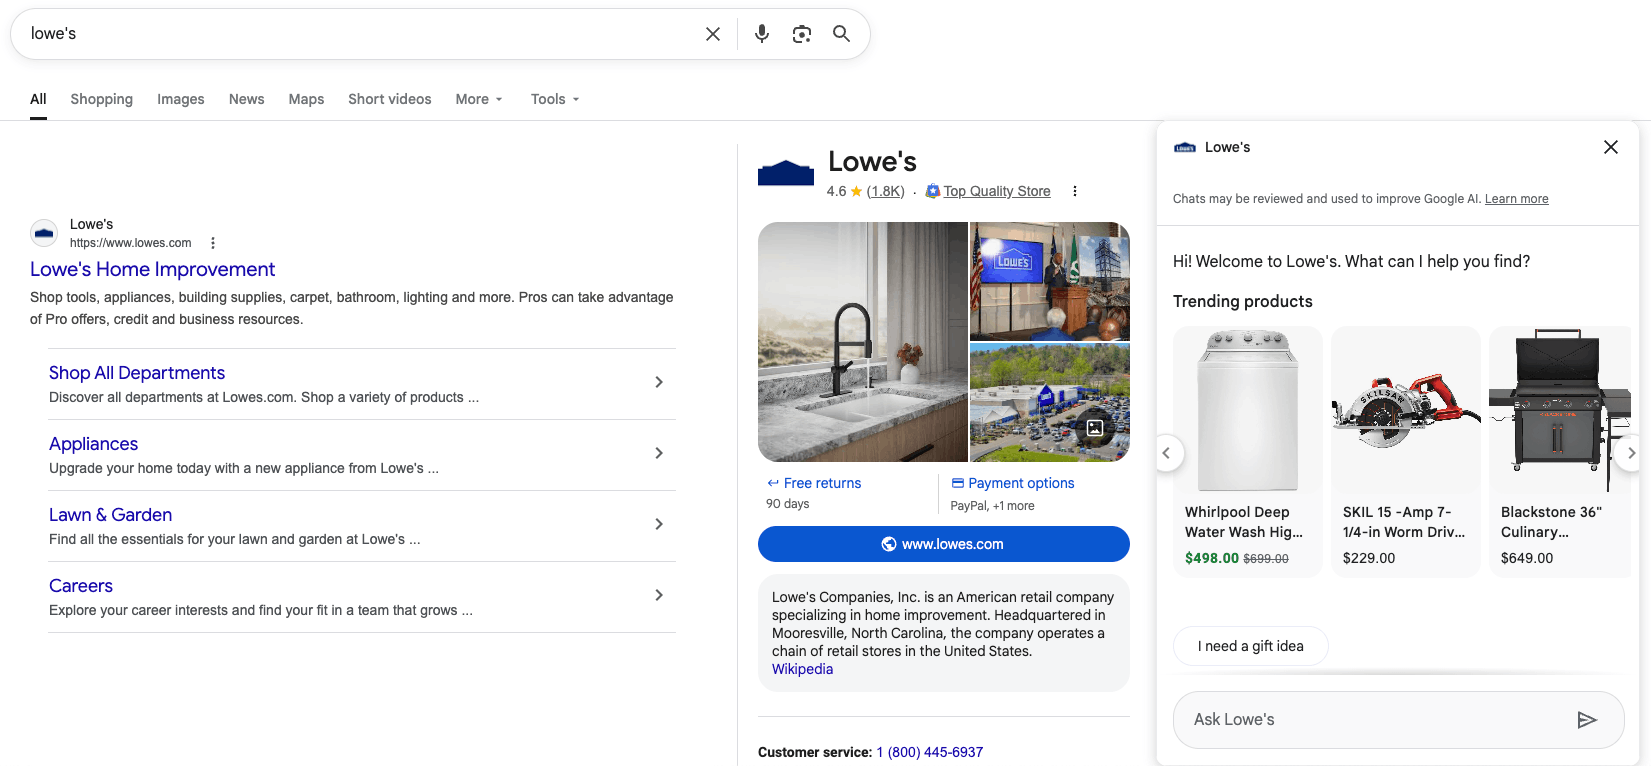The height and width of the screenshot is (766, 1651).
Task: Open search by image with the lens icon
Action: click(802, 34)
